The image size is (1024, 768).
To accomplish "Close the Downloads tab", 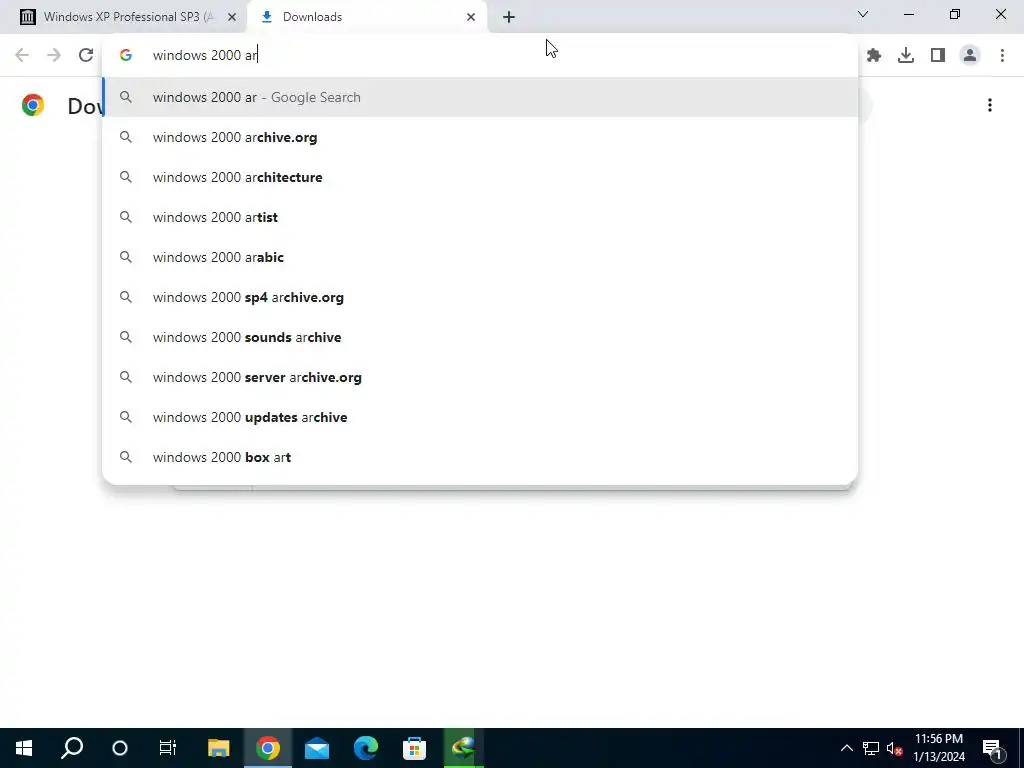I will (x=471, y=17).
